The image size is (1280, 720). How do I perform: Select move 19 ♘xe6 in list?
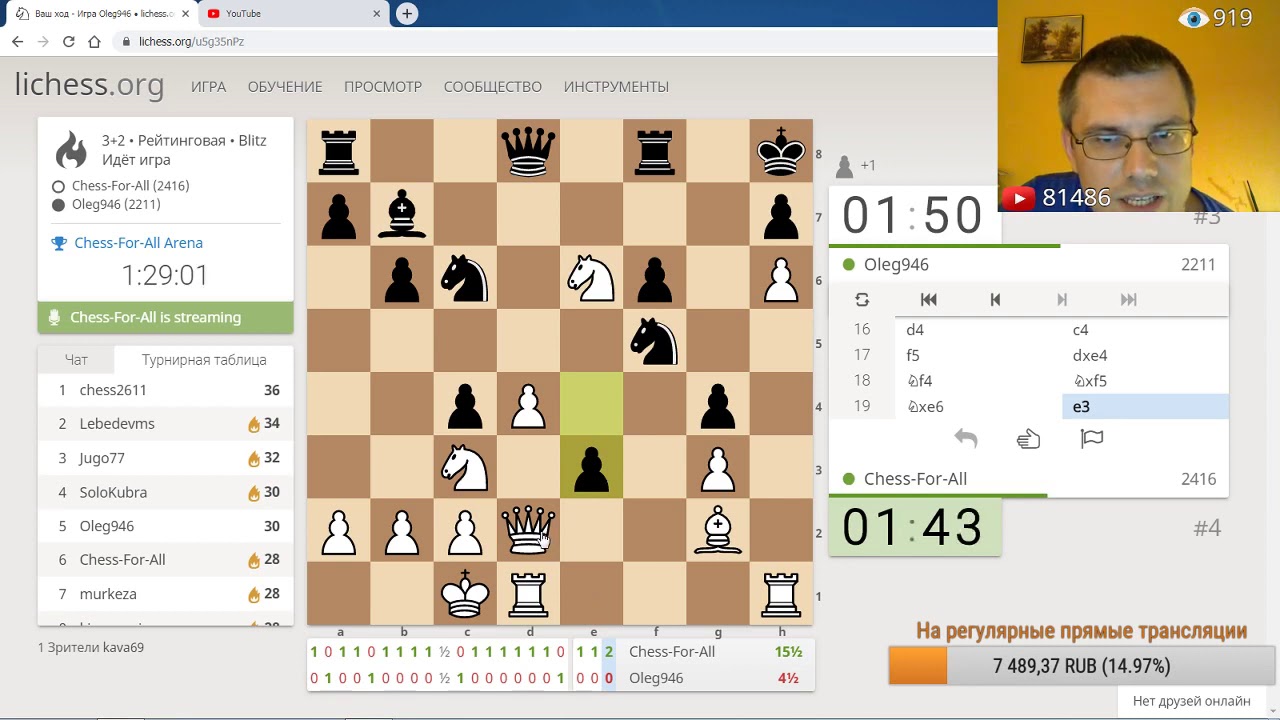(x=978, y=407)
